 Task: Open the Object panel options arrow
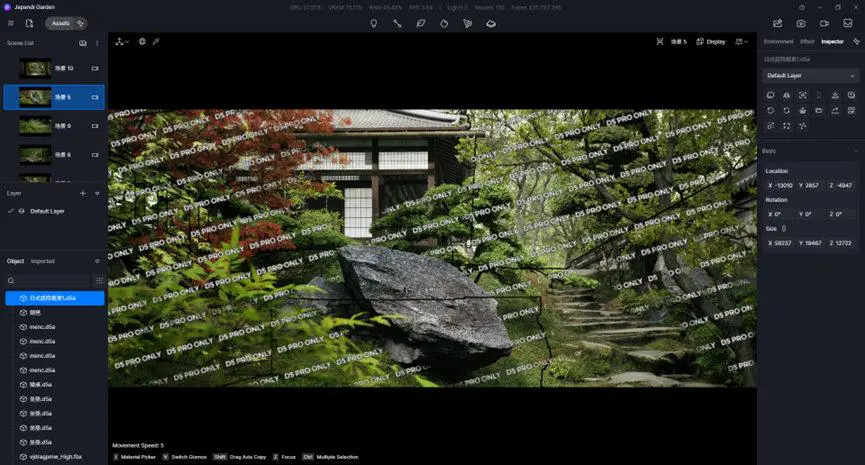click(x=97, y=261)
